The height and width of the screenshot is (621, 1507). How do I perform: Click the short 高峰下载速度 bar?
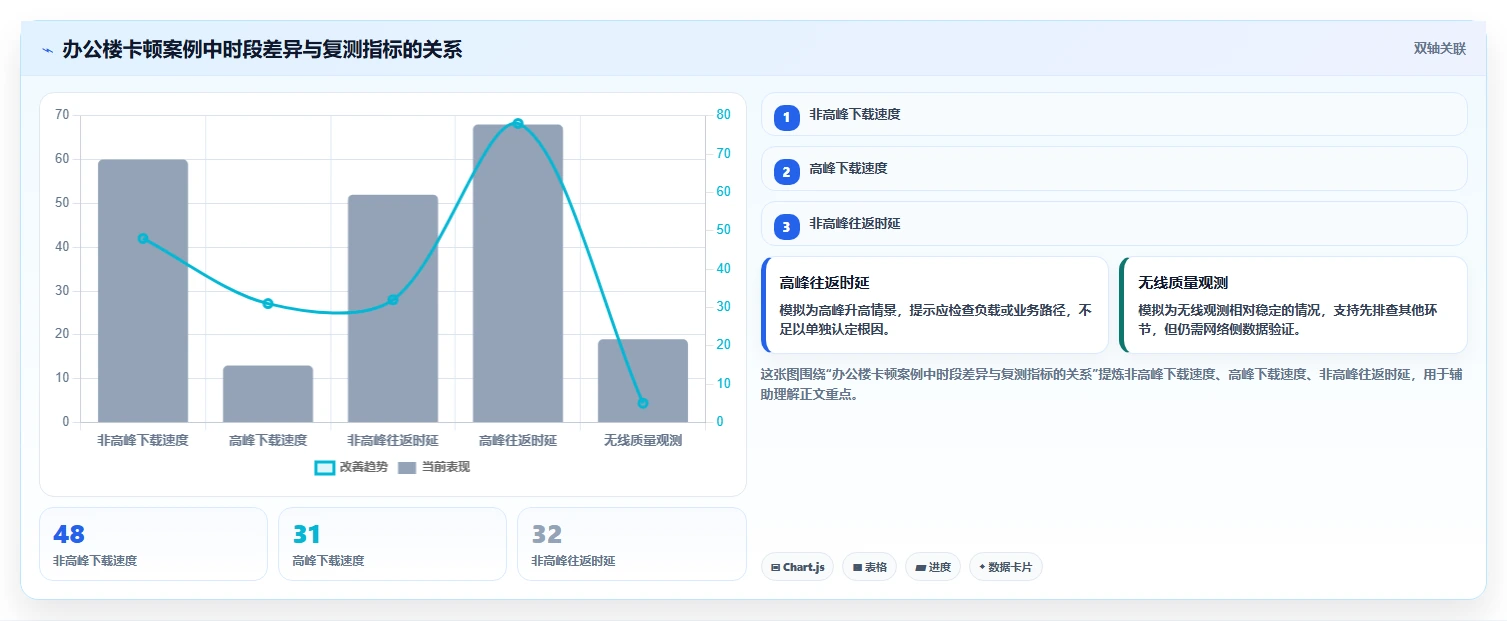pyautogui.click(x=268, y=394)
